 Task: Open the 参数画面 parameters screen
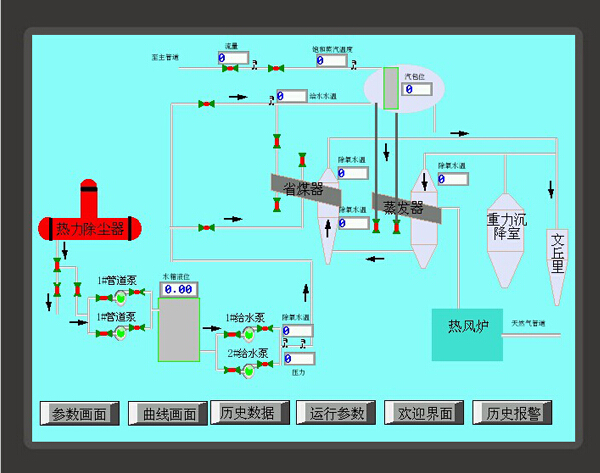[x=79, y=413]
